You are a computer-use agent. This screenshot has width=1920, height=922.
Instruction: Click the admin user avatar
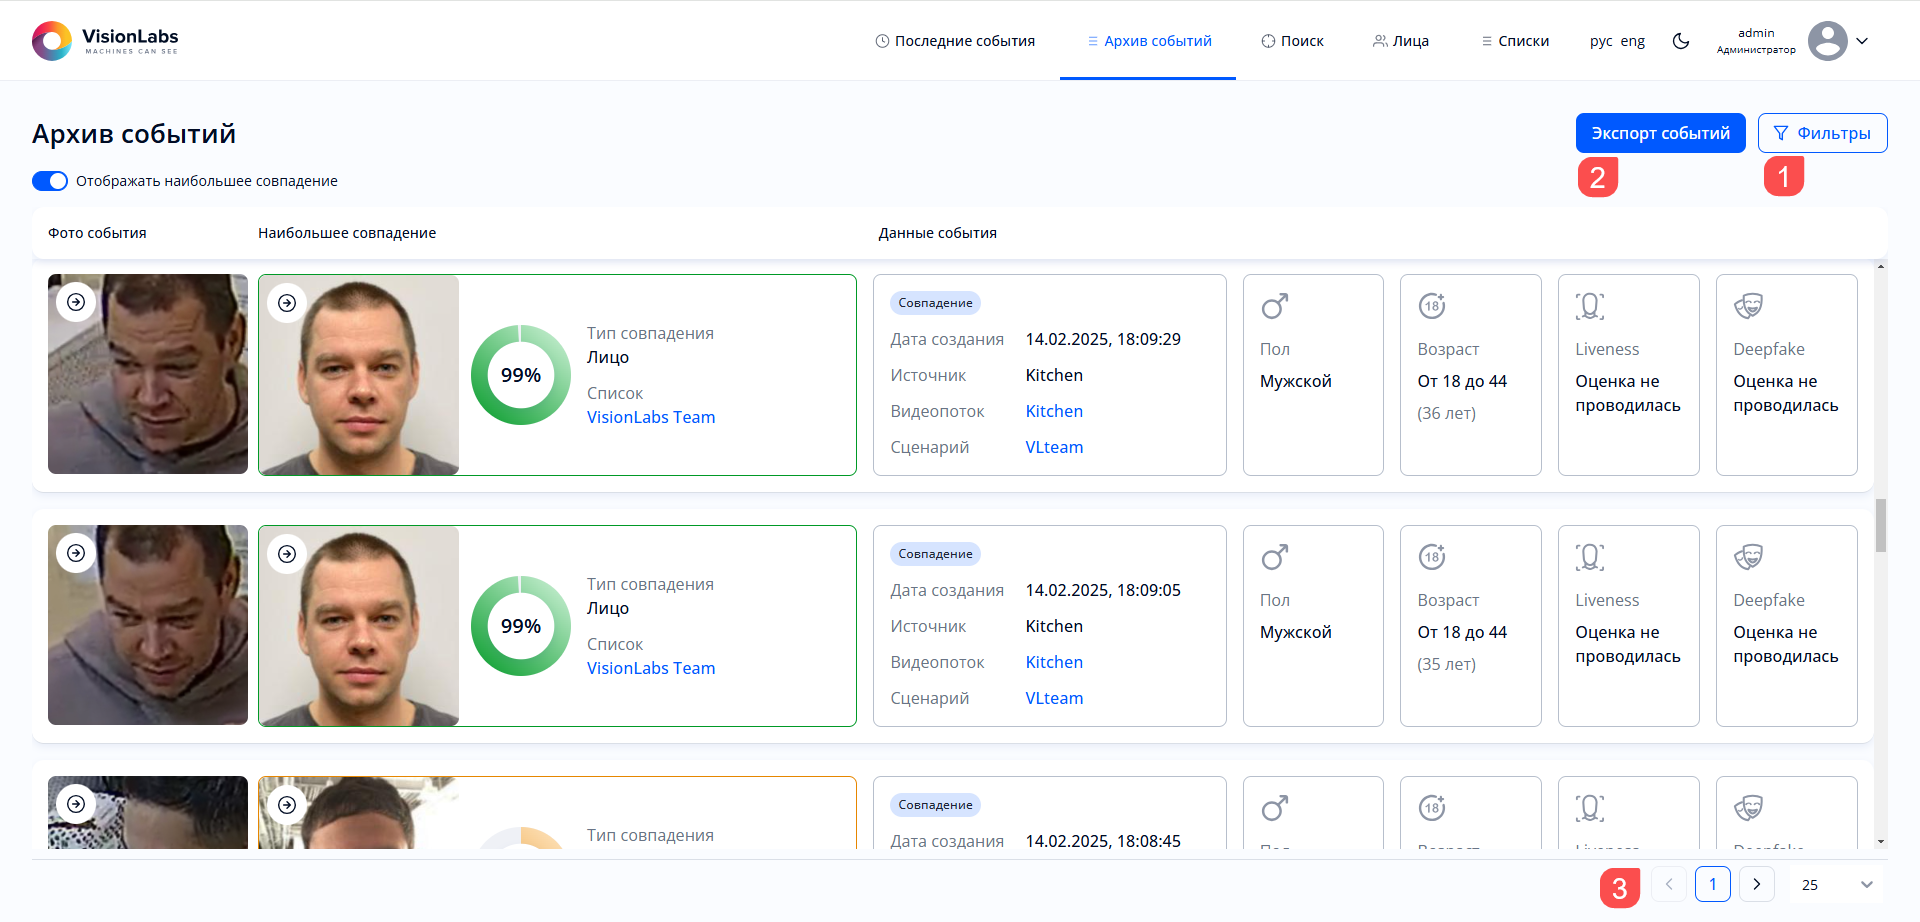pos(1828,41)
